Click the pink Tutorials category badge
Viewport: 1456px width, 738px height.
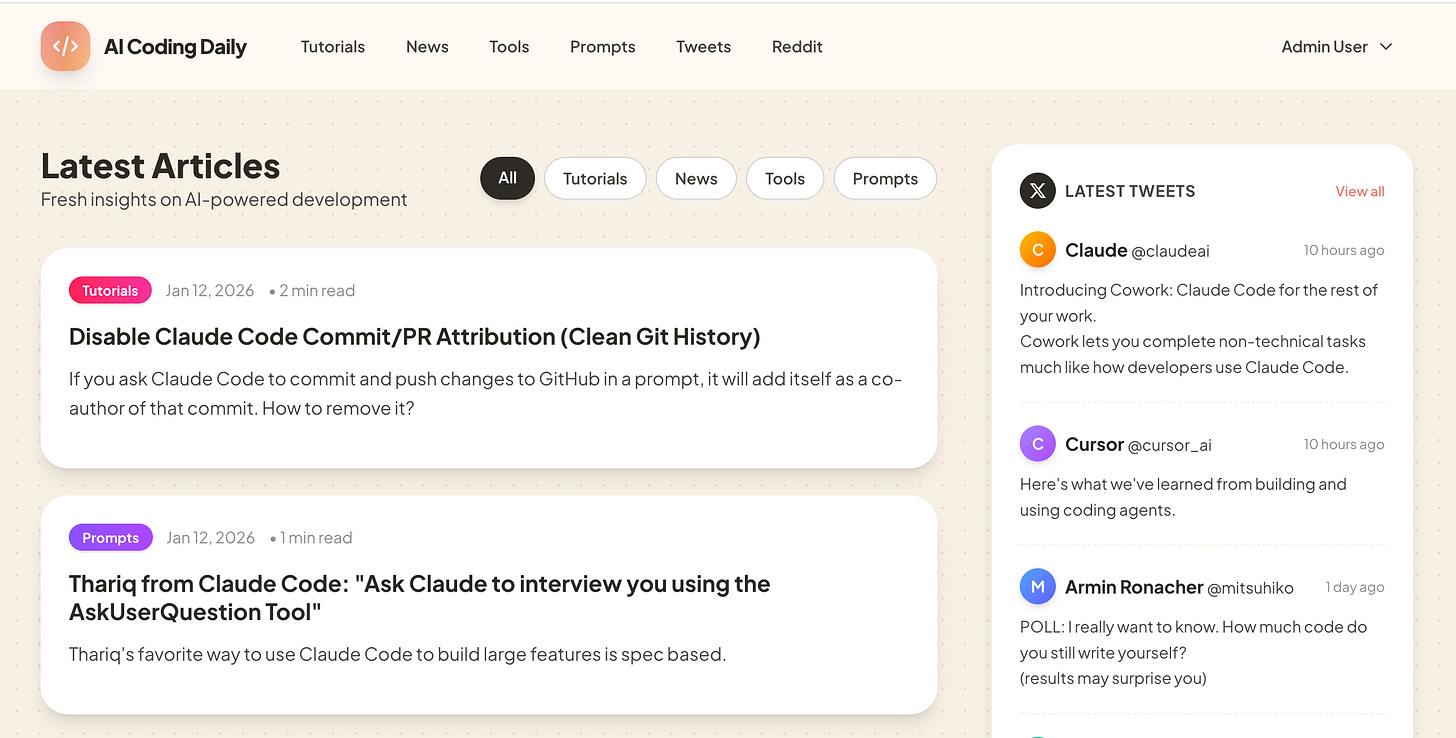[x=110, y=291]
